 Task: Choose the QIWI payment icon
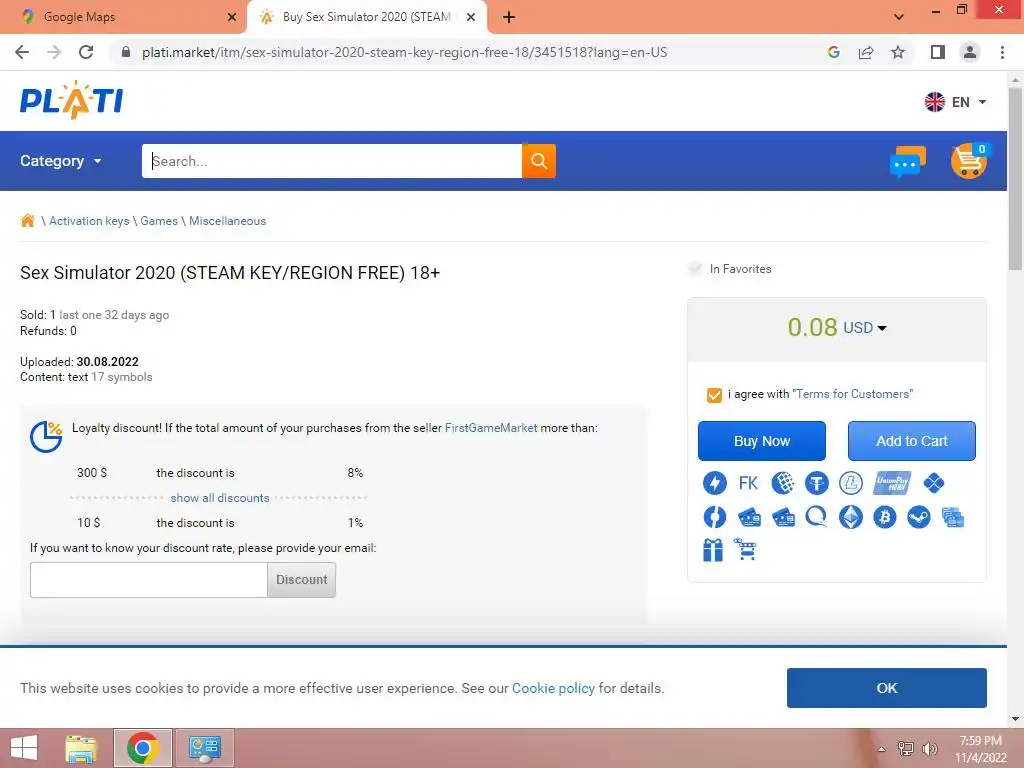tap(816, 517)
